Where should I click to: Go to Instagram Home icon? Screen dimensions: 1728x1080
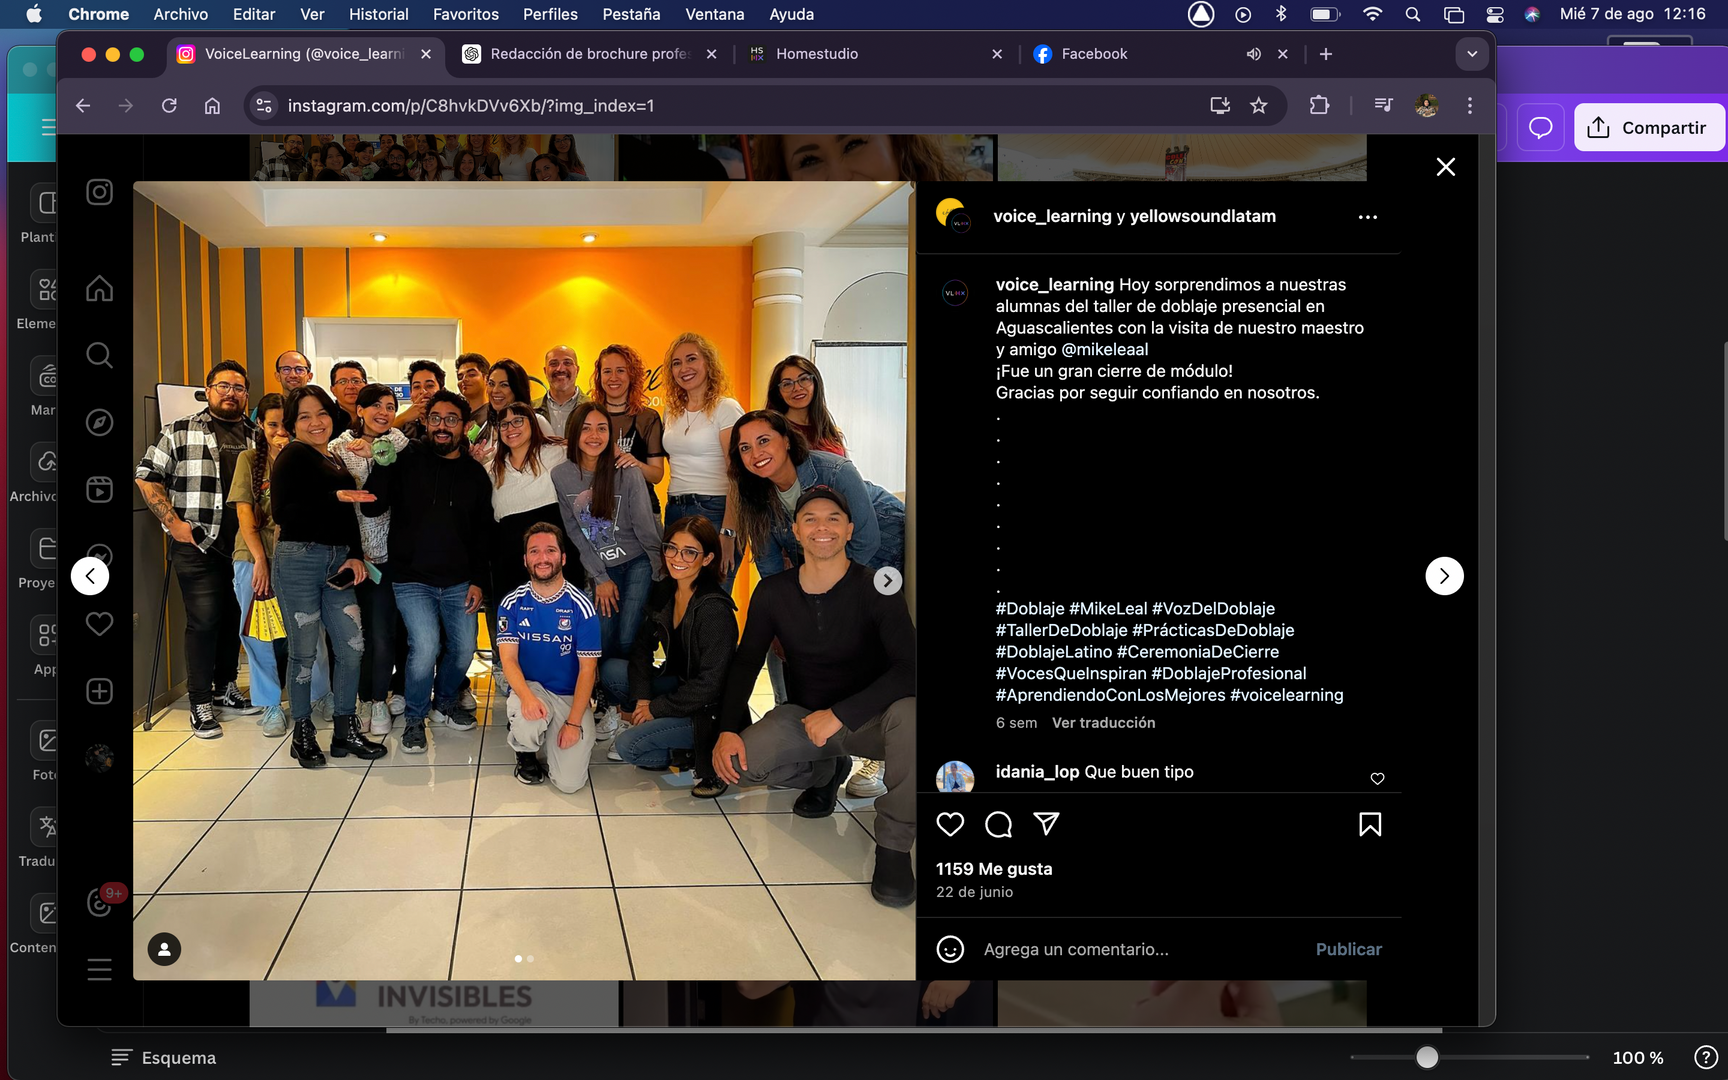point(99,289)
